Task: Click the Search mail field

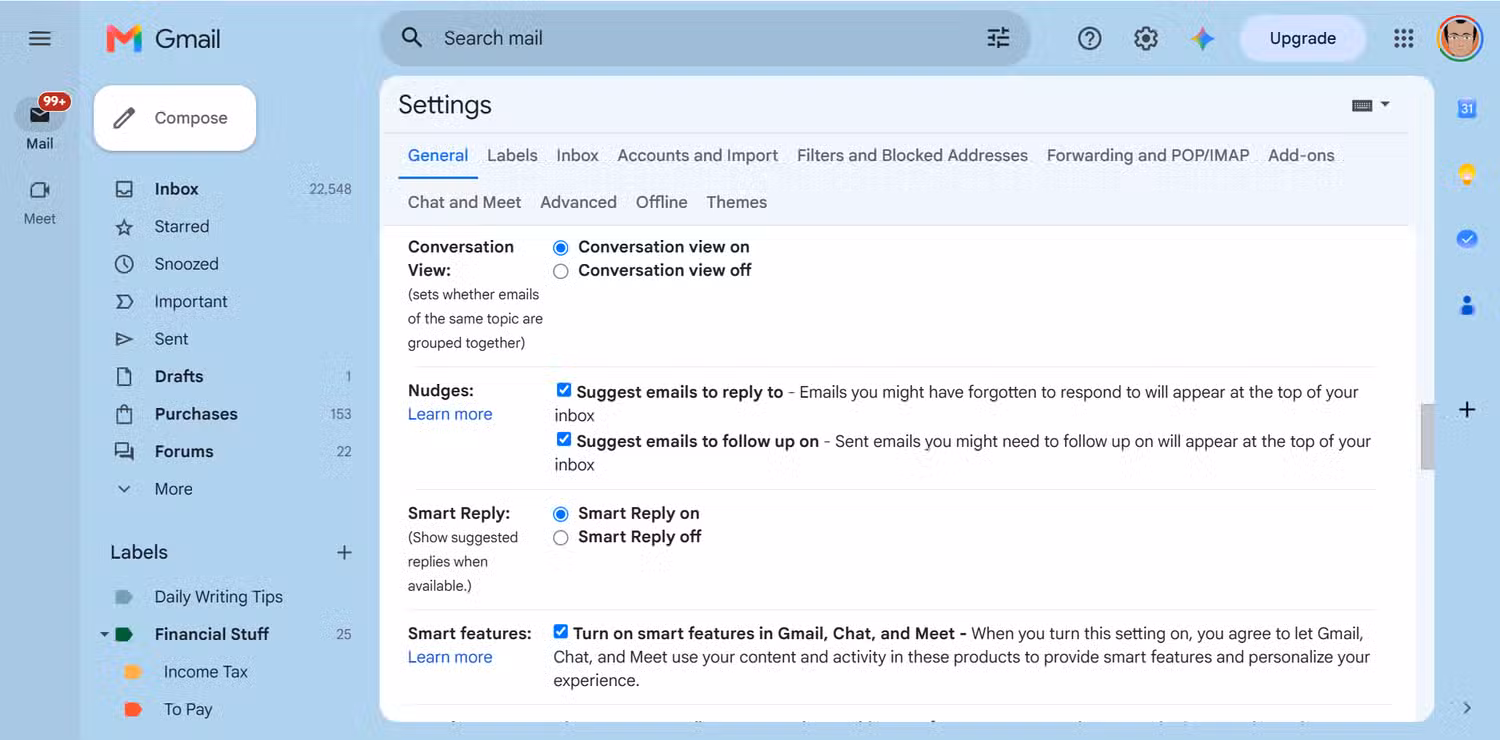Action: (x=705, y=38)
